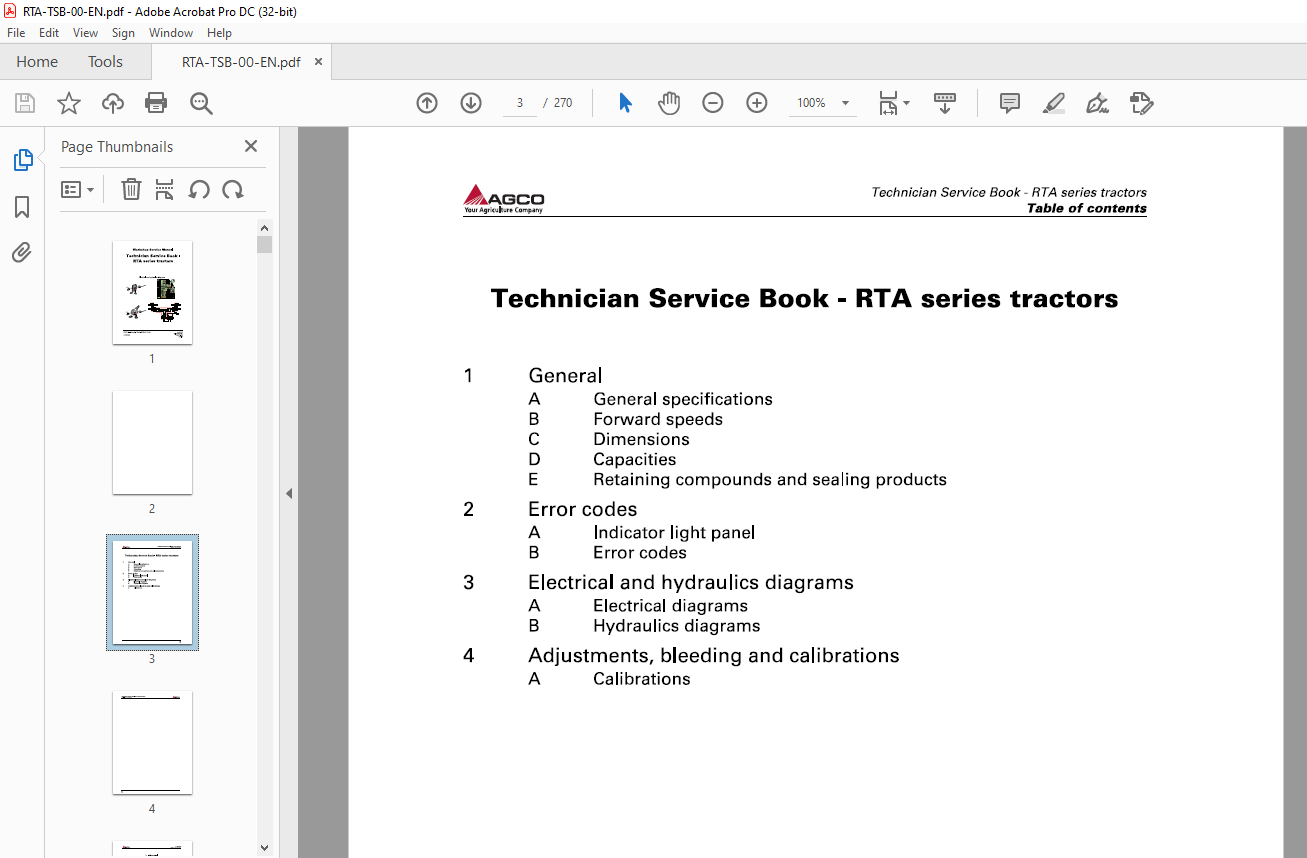Switch to the Home tab
1307x858 pixels.
point(37,62)
